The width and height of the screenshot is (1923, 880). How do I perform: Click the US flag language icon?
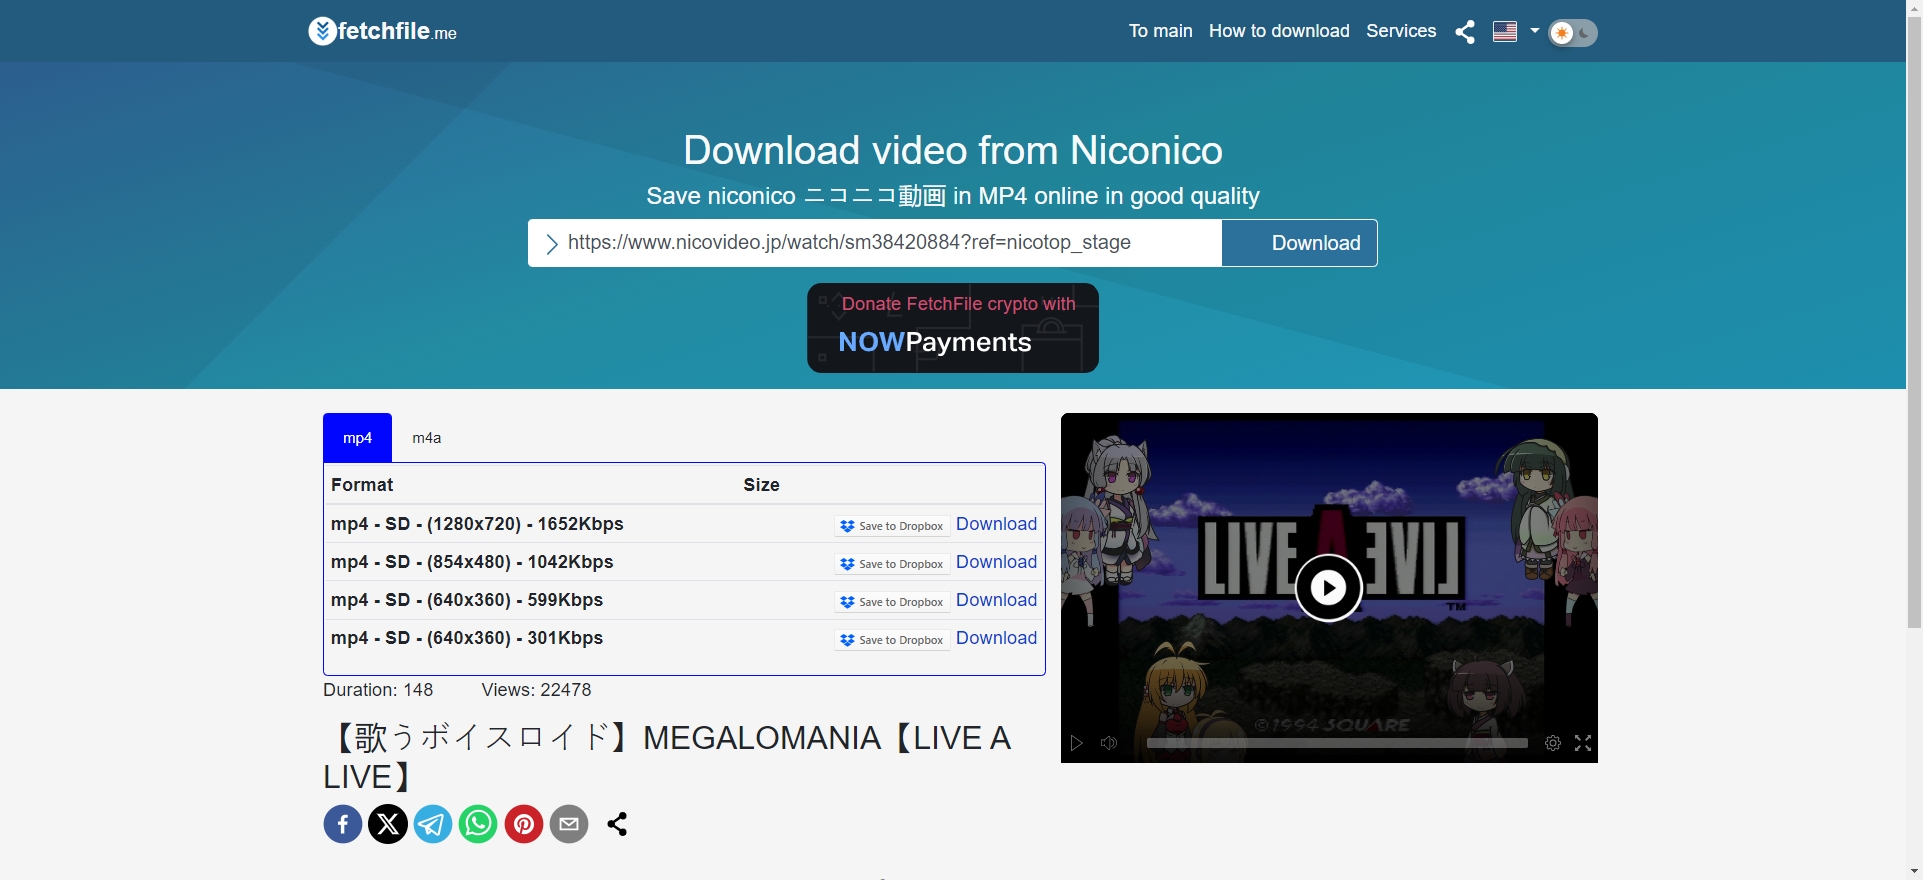click(x=1505, y=32)
